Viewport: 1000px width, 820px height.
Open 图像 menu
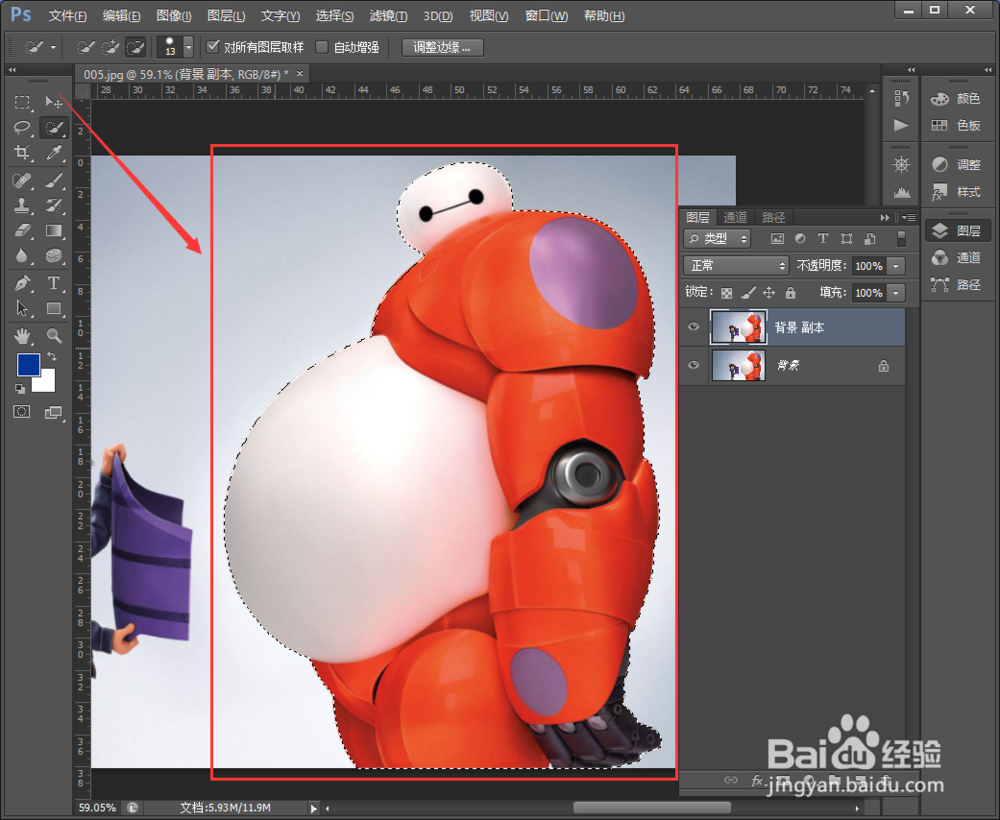(x=173, y=16)
